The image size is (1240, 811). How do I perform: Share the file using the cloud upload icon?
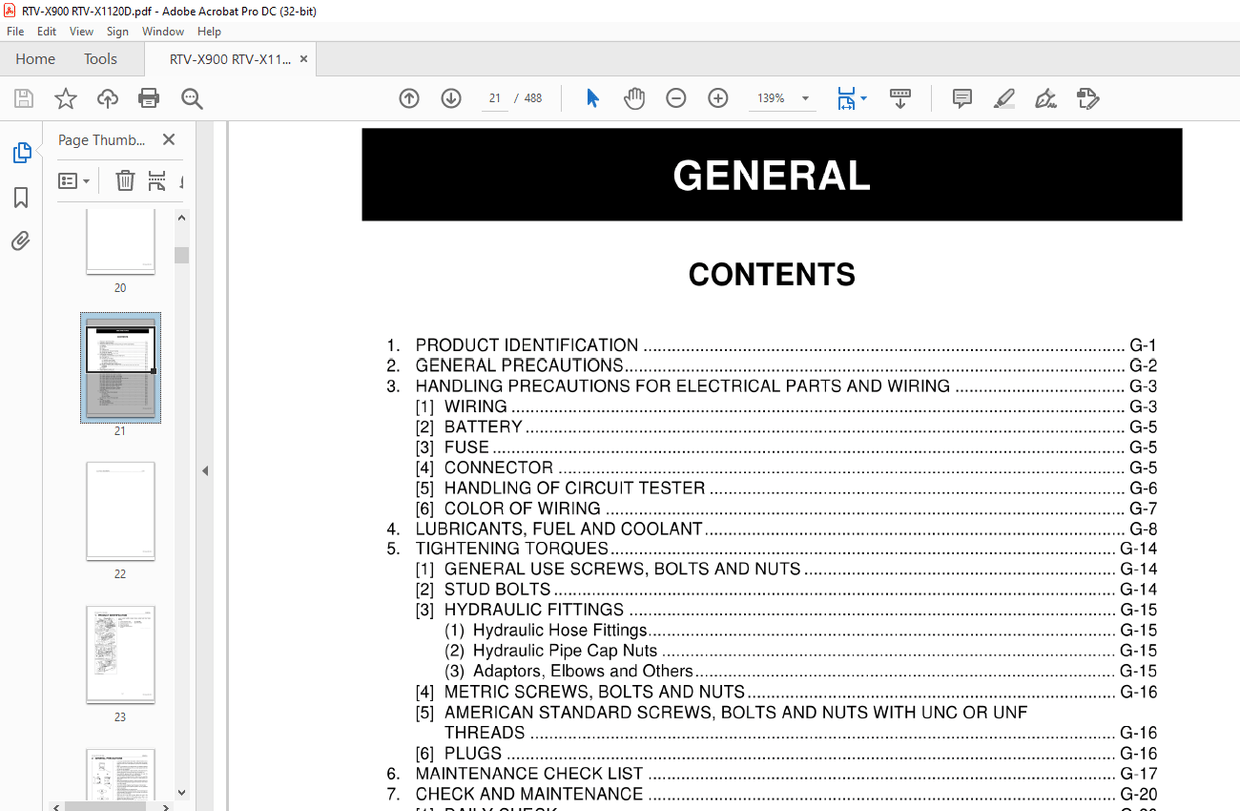107,98
